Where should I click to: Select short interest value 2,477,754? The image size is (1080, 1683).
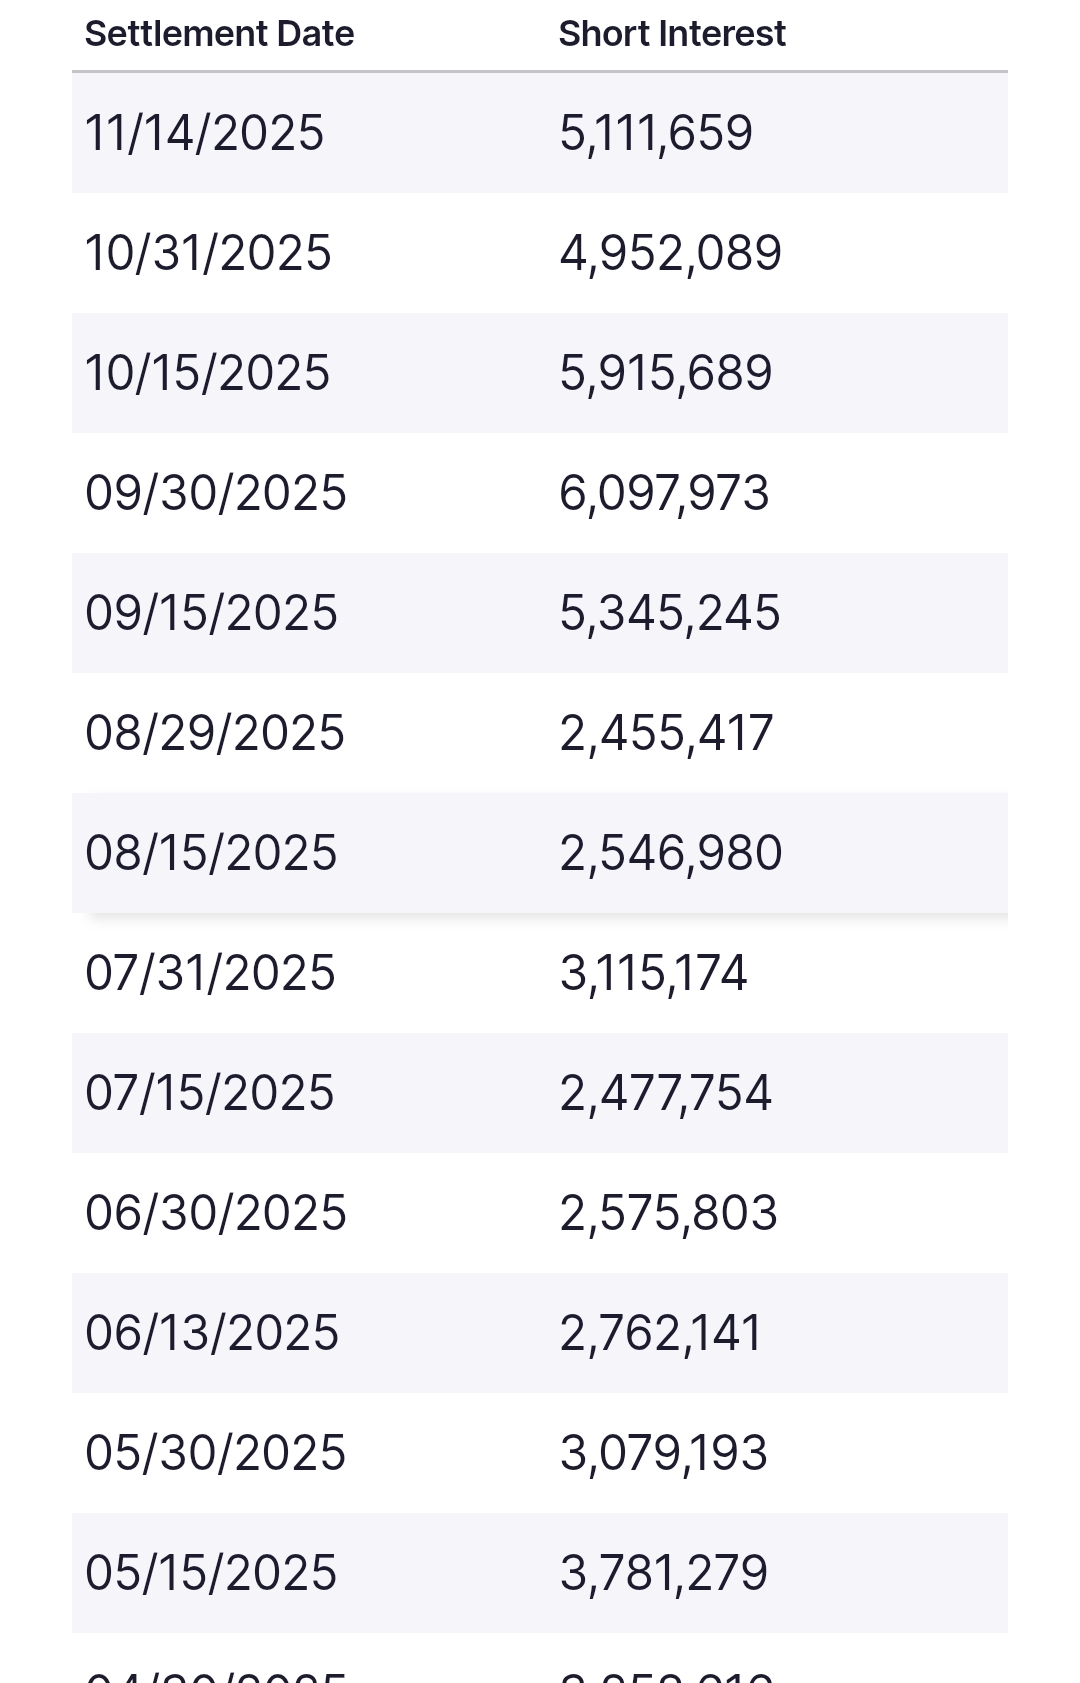pyautogui.click(x=666, y=1093)
